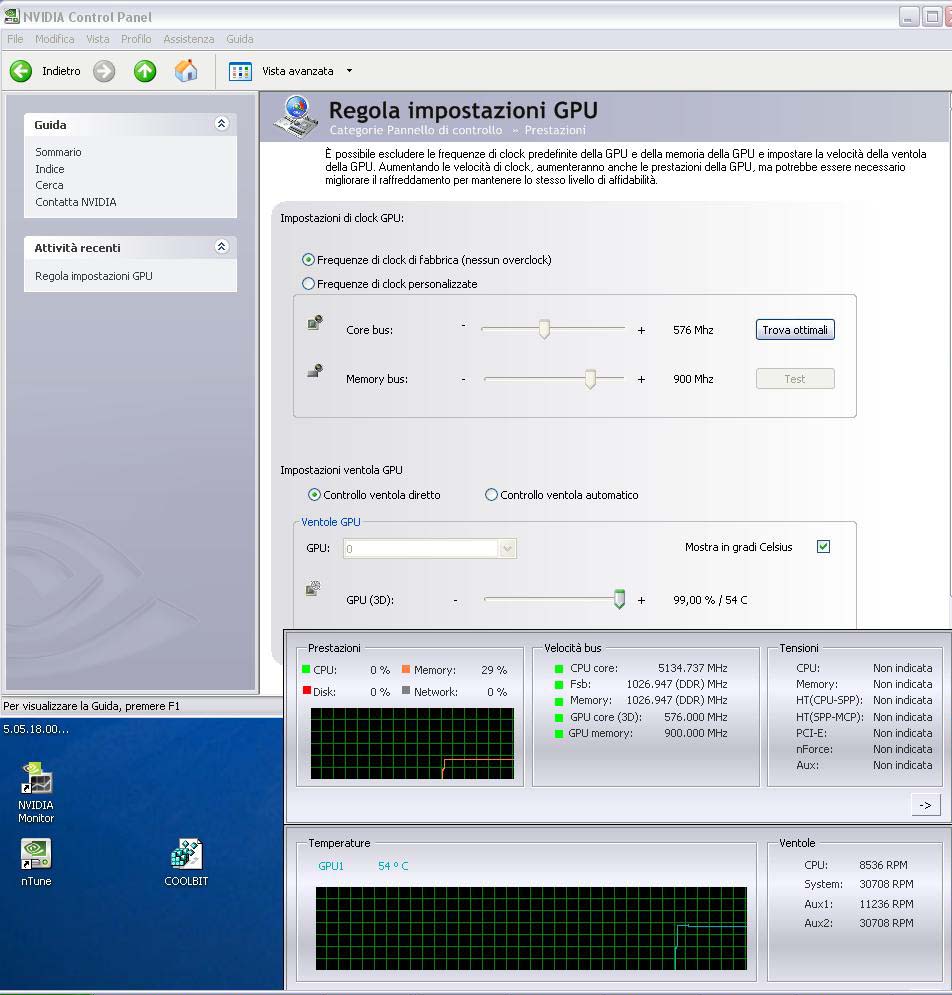Image resolution: width=952 pixels, height=995 pixels.
Task: Click the GPU (3D) fan speed slider thumb
Action: (619, 599)
